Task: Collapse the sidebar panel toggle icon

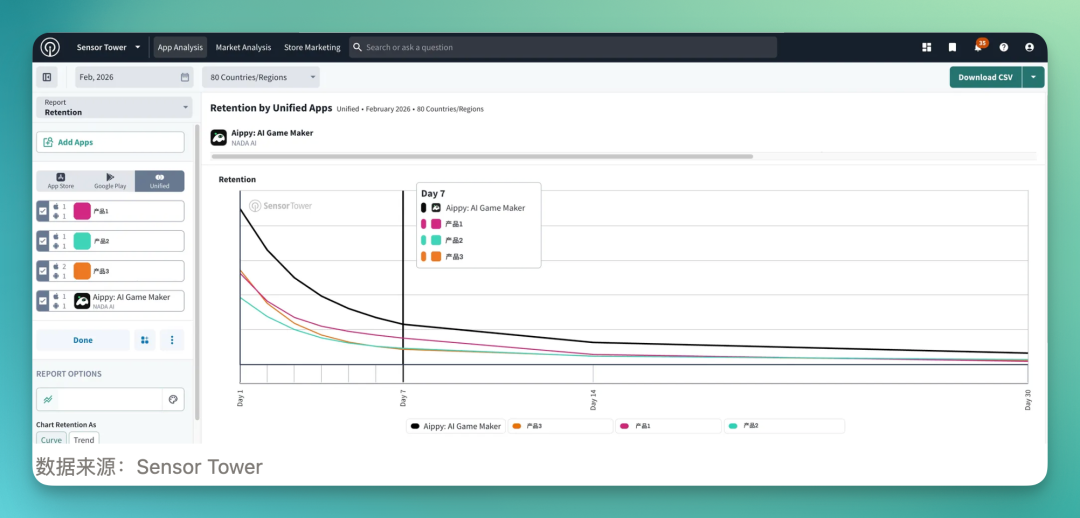Action: (x=47, y=77)
